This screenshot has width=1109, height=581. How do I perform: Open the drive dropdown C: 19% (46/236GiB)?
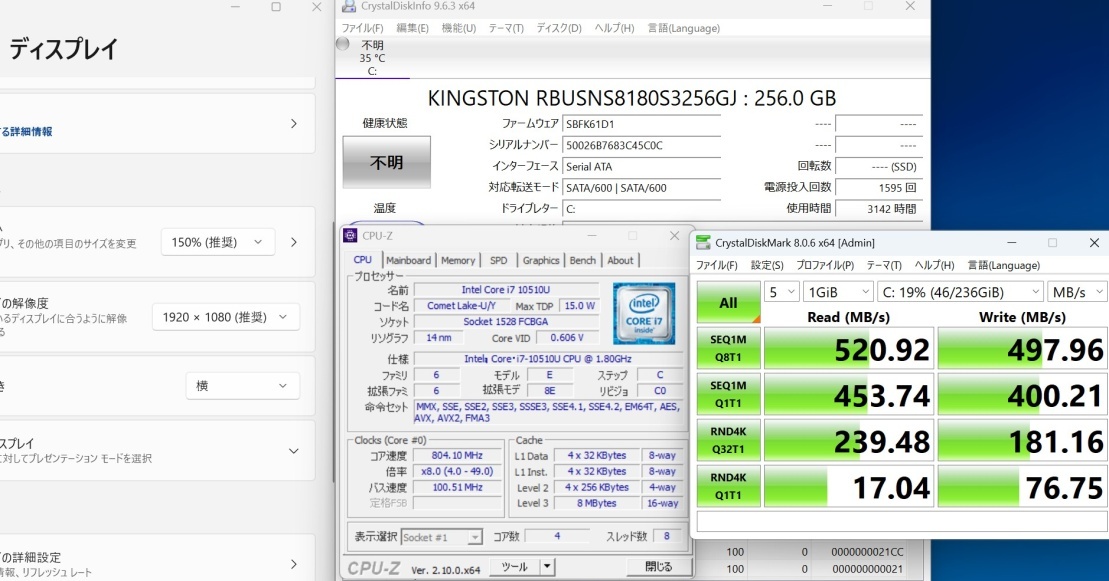960,292
